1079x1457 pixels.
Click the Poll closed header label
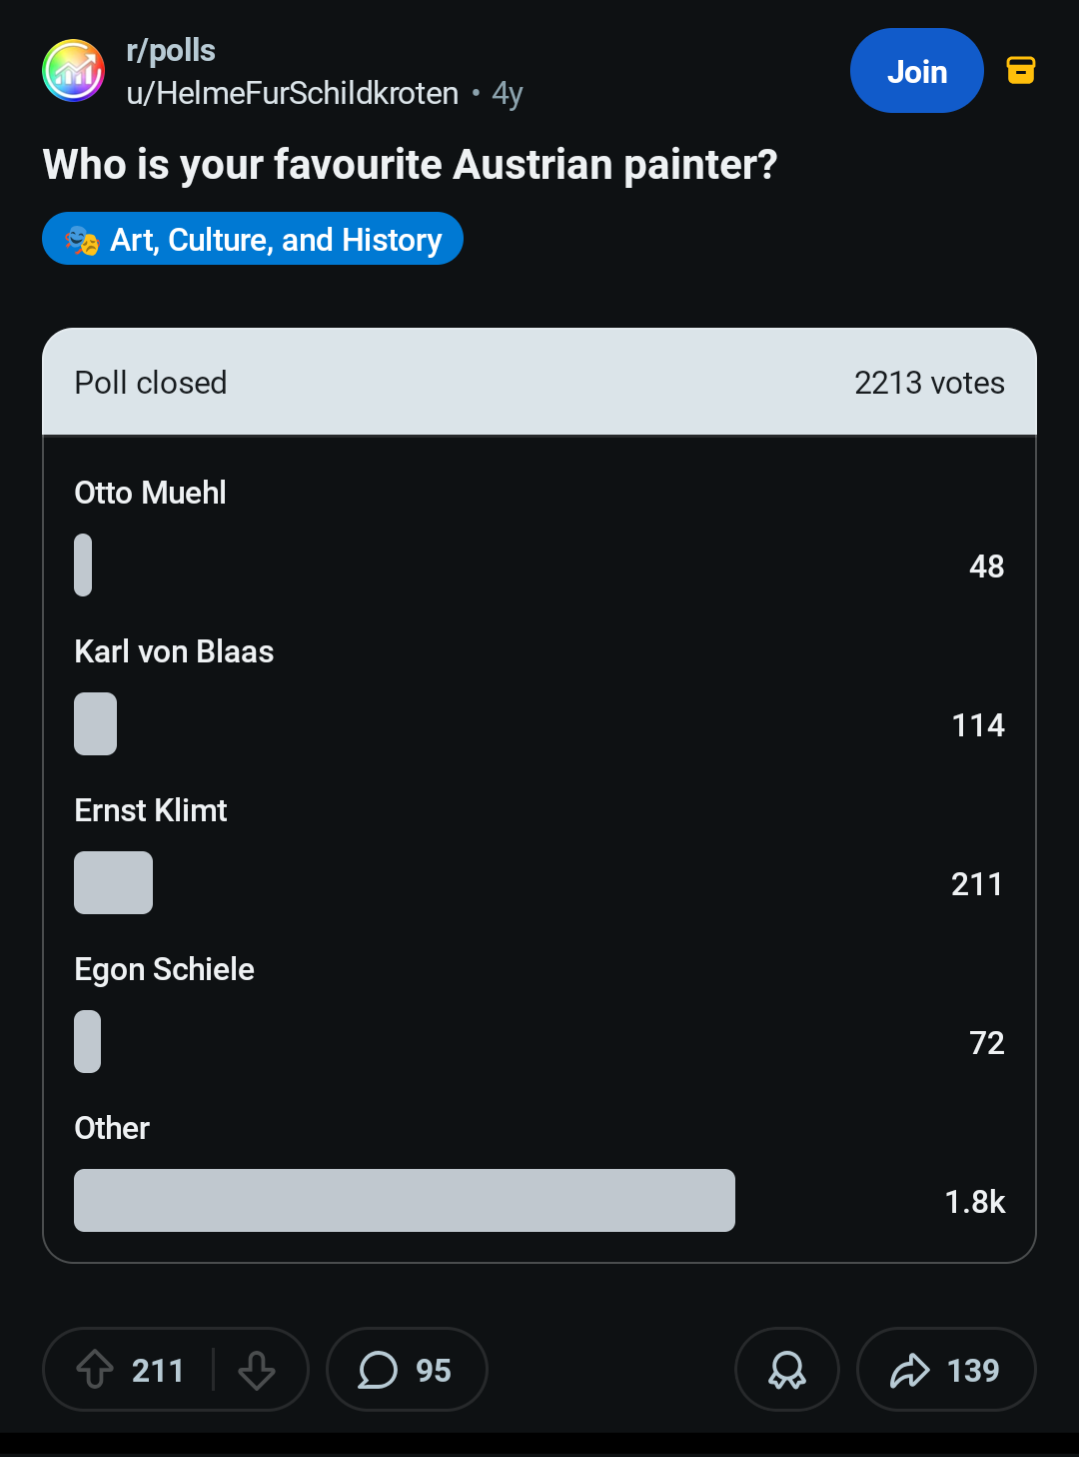151,383
